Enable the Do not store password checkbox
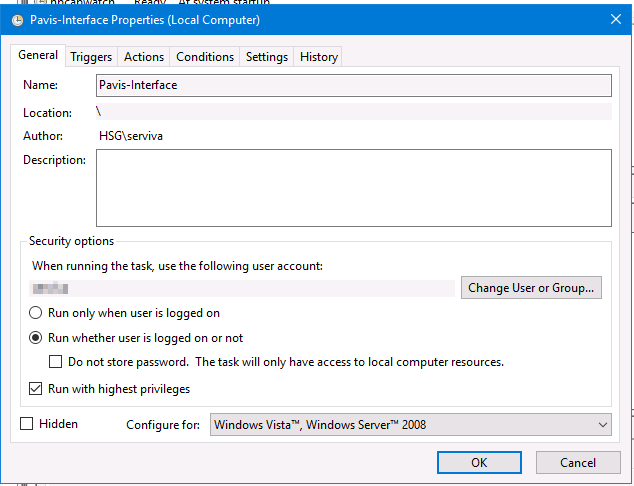Image resolution: width=634 pixels, height=486 pixels. tap(55, 361)
